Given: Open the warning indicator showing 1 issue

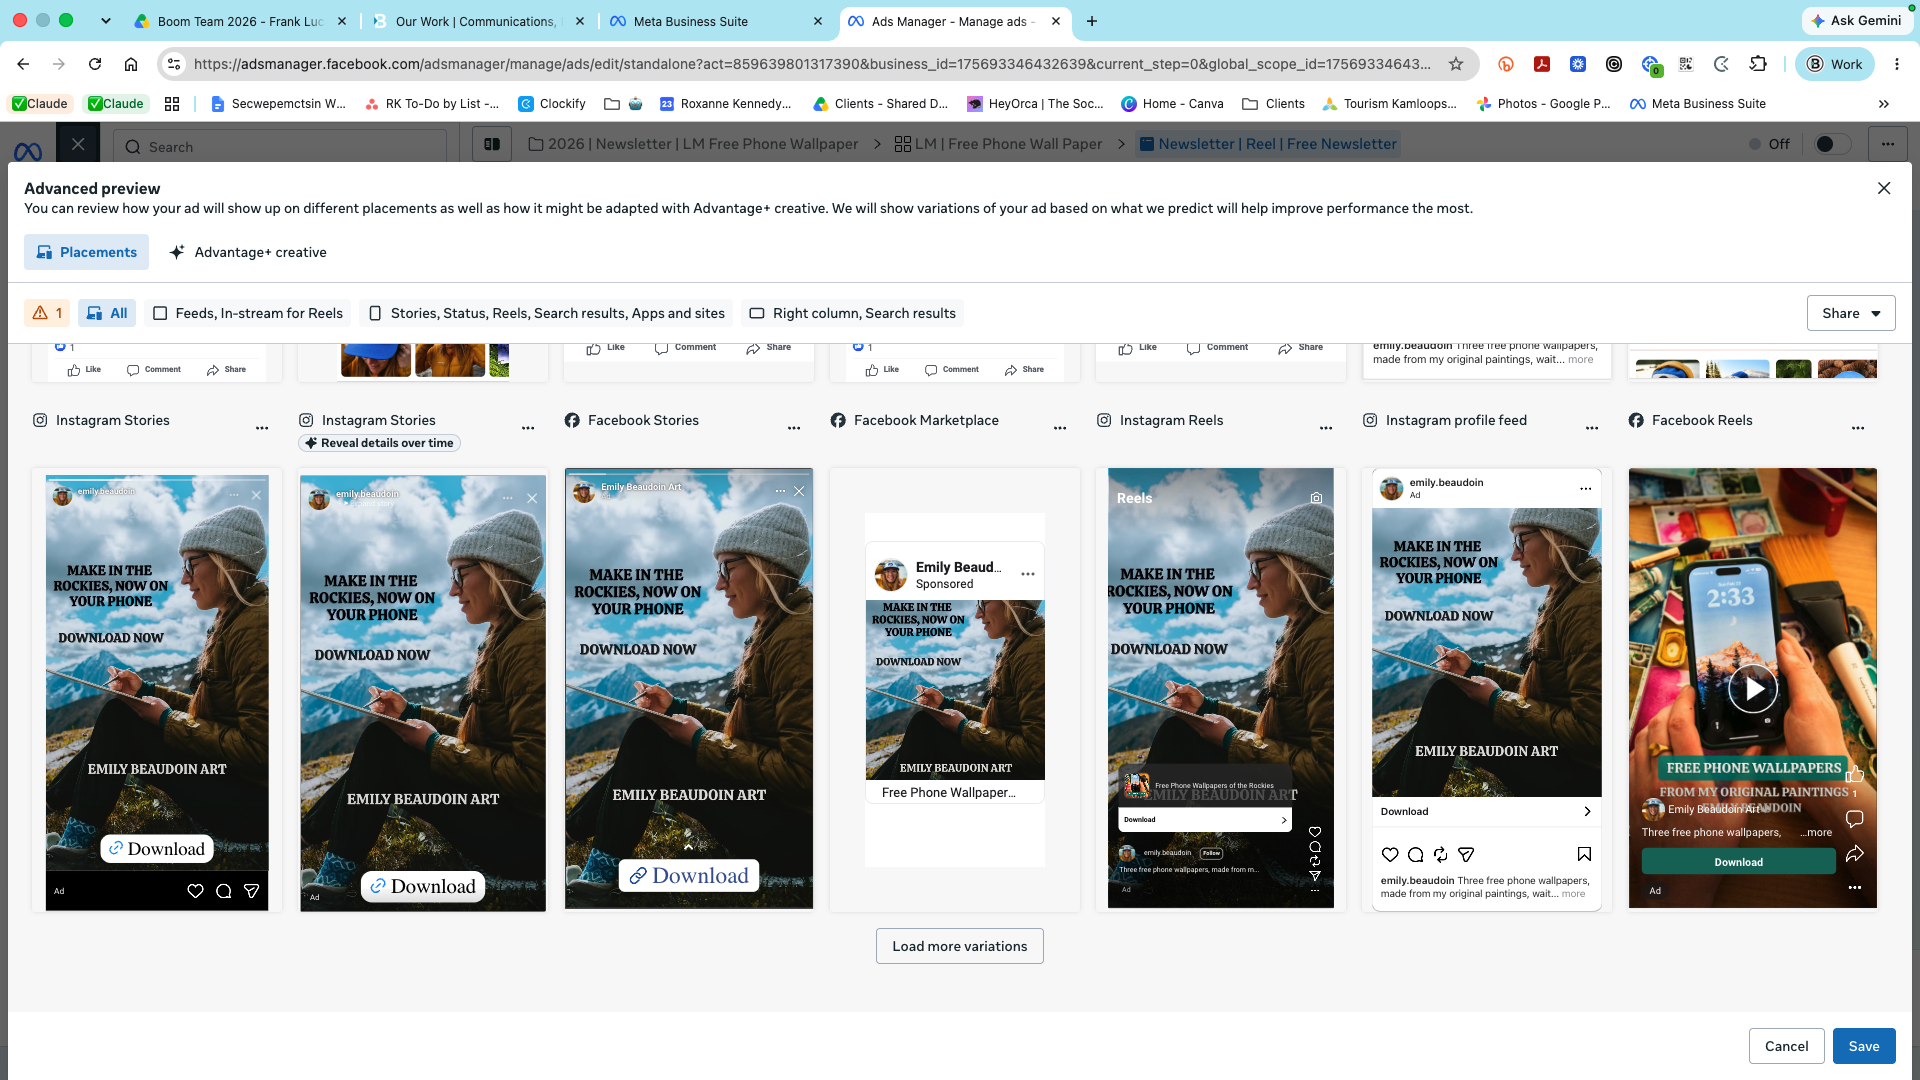Looking at the screenshot, I should tap(47, 313).
